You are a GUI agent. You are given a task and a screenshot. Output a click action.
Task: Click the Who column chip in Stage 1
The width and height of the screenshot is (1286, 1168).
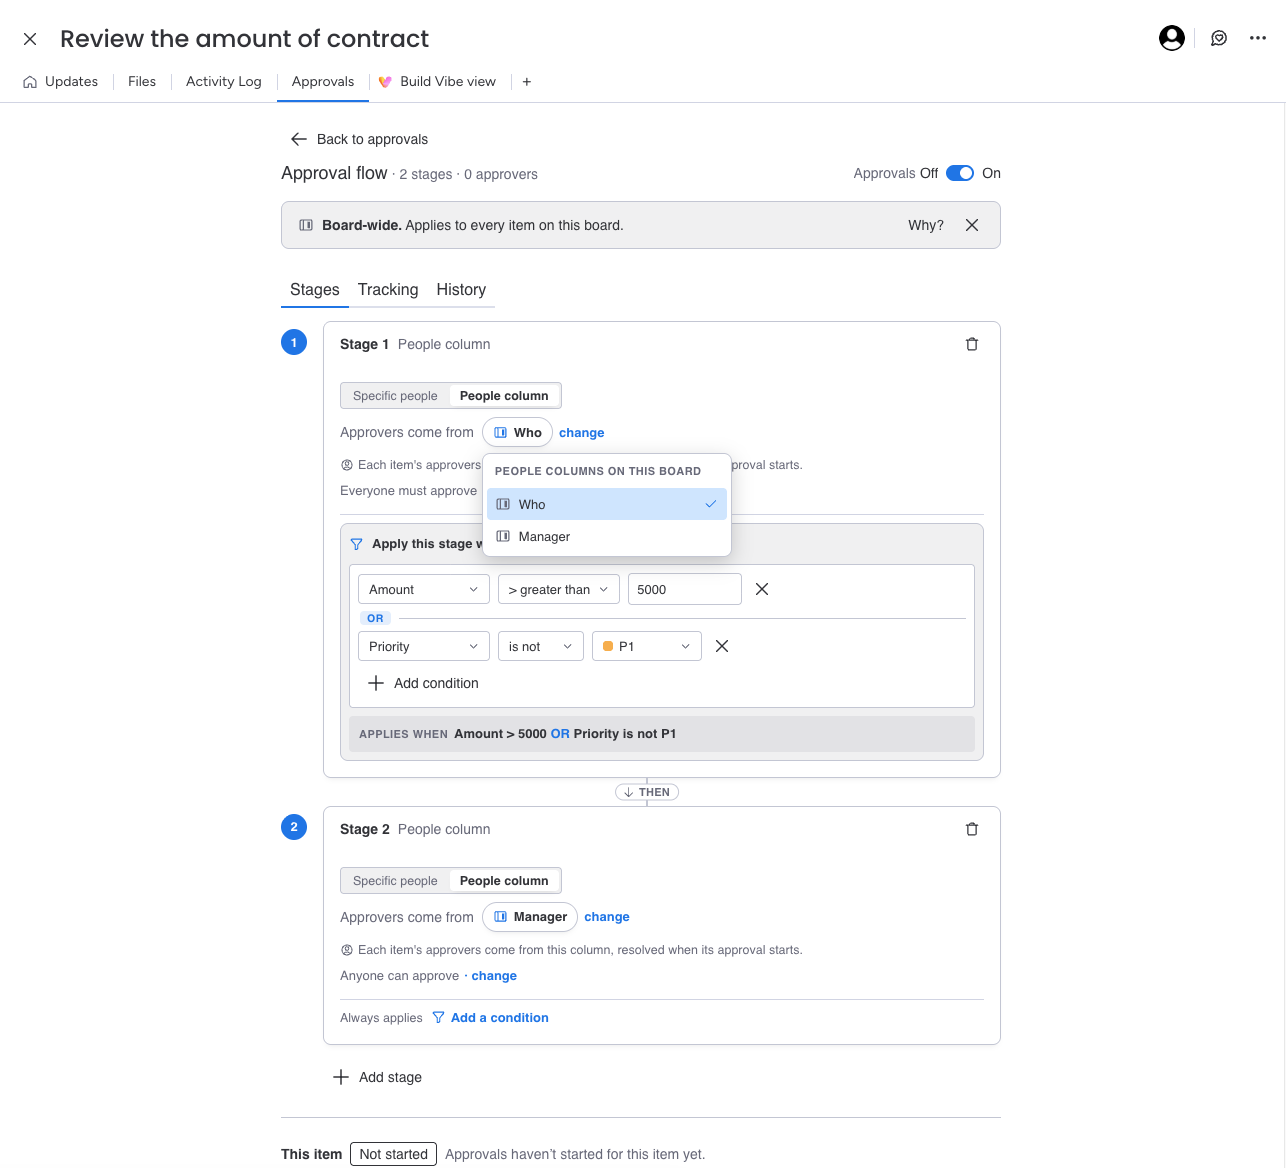point(517,432)
